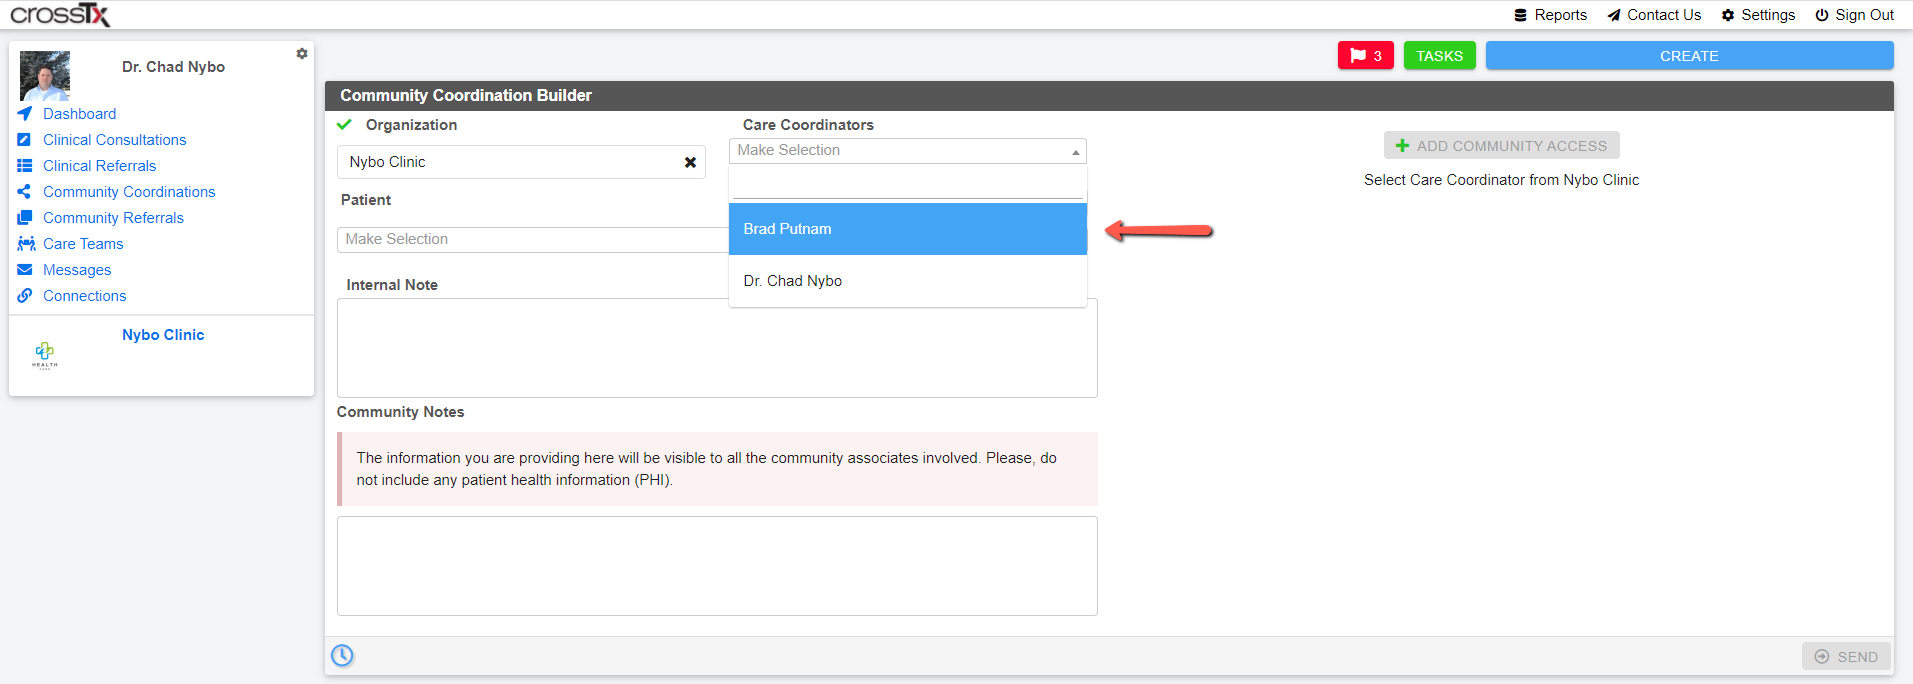Image resolution: width=1913 pixels, height=684 pixels.
Task: Open the Patient Make Selection dropdown
Action: click(x=533, y=239)
